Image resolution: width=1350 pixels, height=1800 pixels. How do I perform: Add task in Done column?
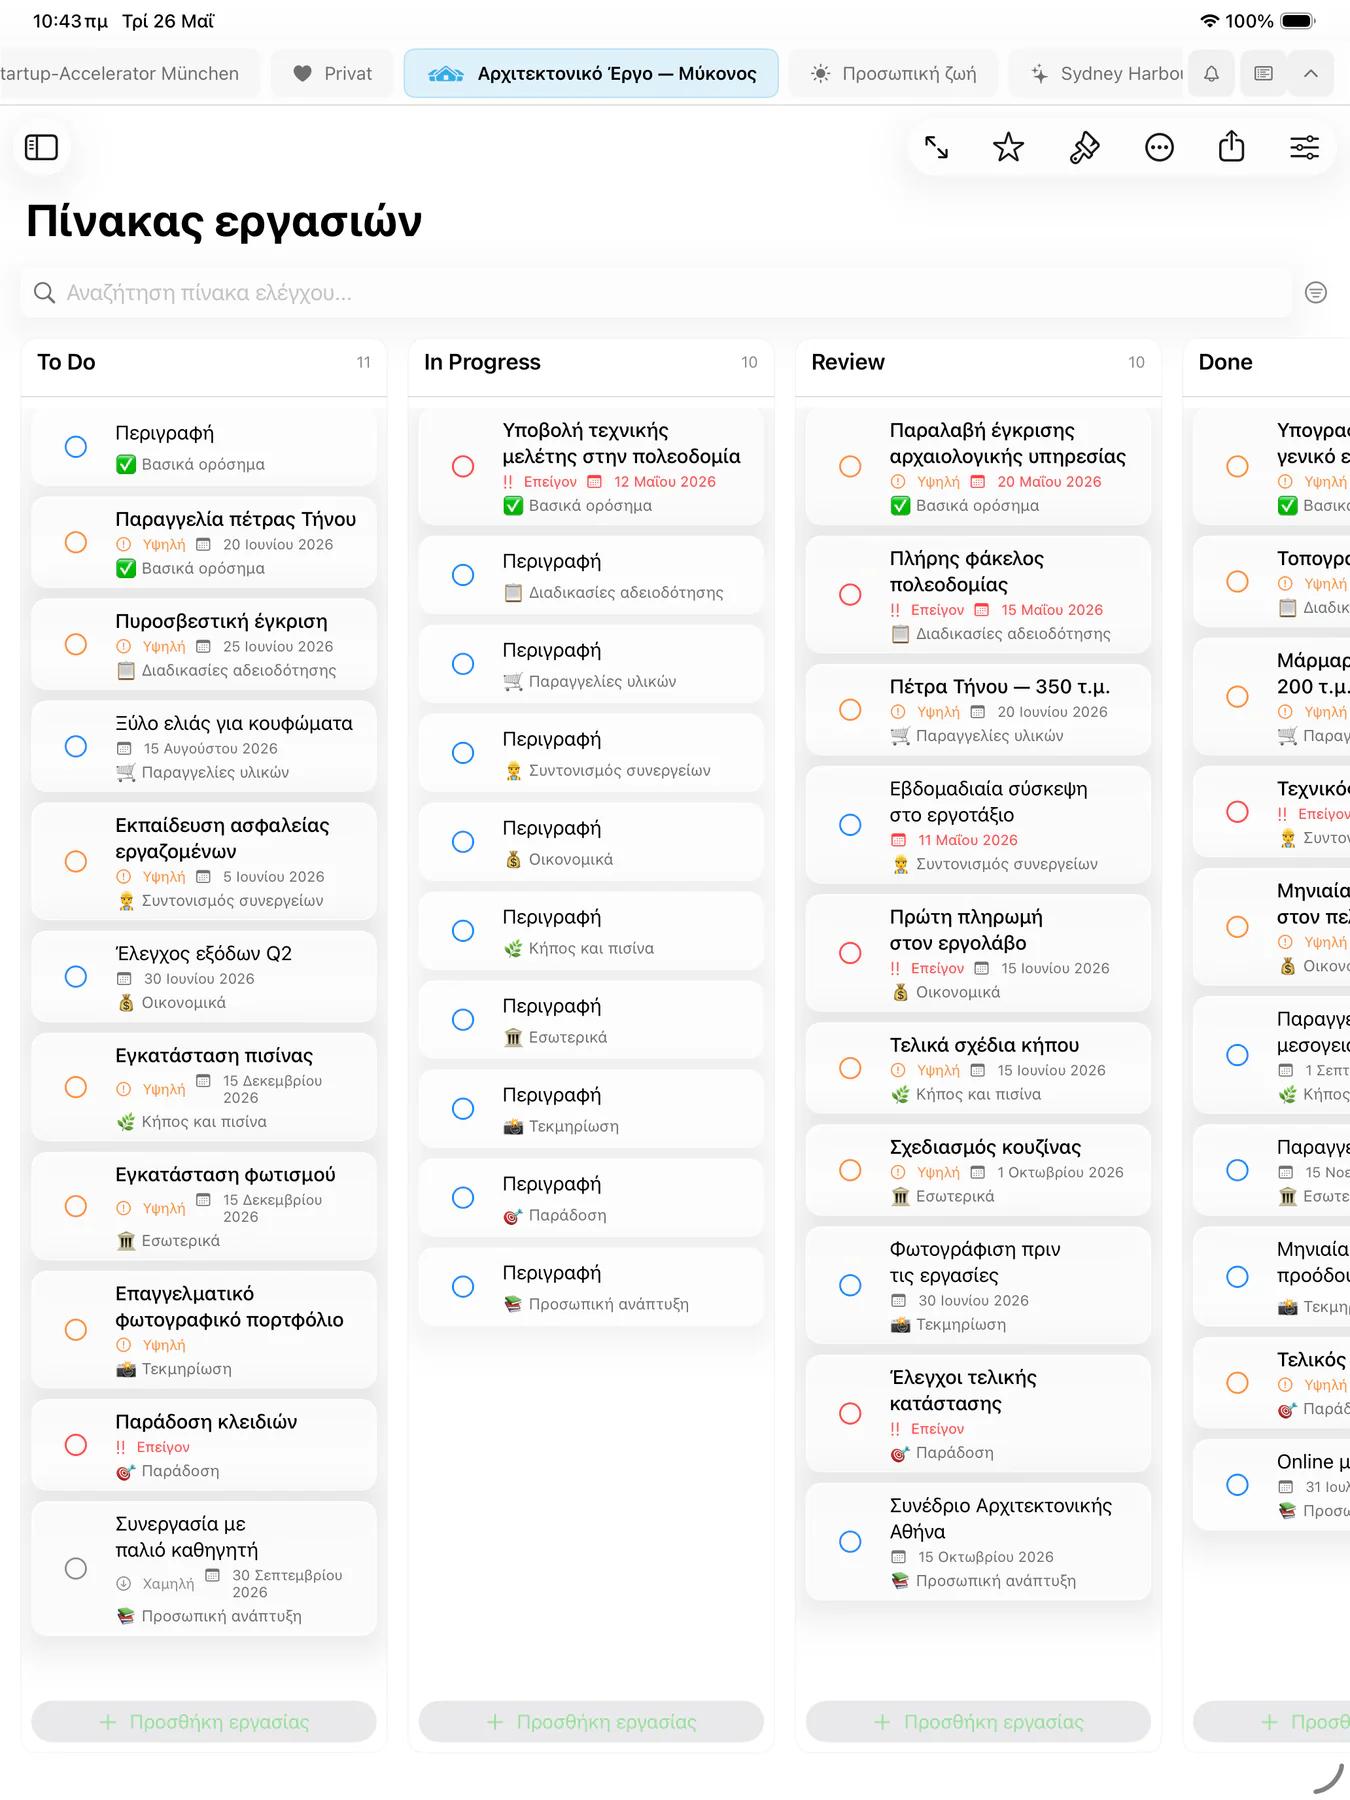tap(1272, 1722)
